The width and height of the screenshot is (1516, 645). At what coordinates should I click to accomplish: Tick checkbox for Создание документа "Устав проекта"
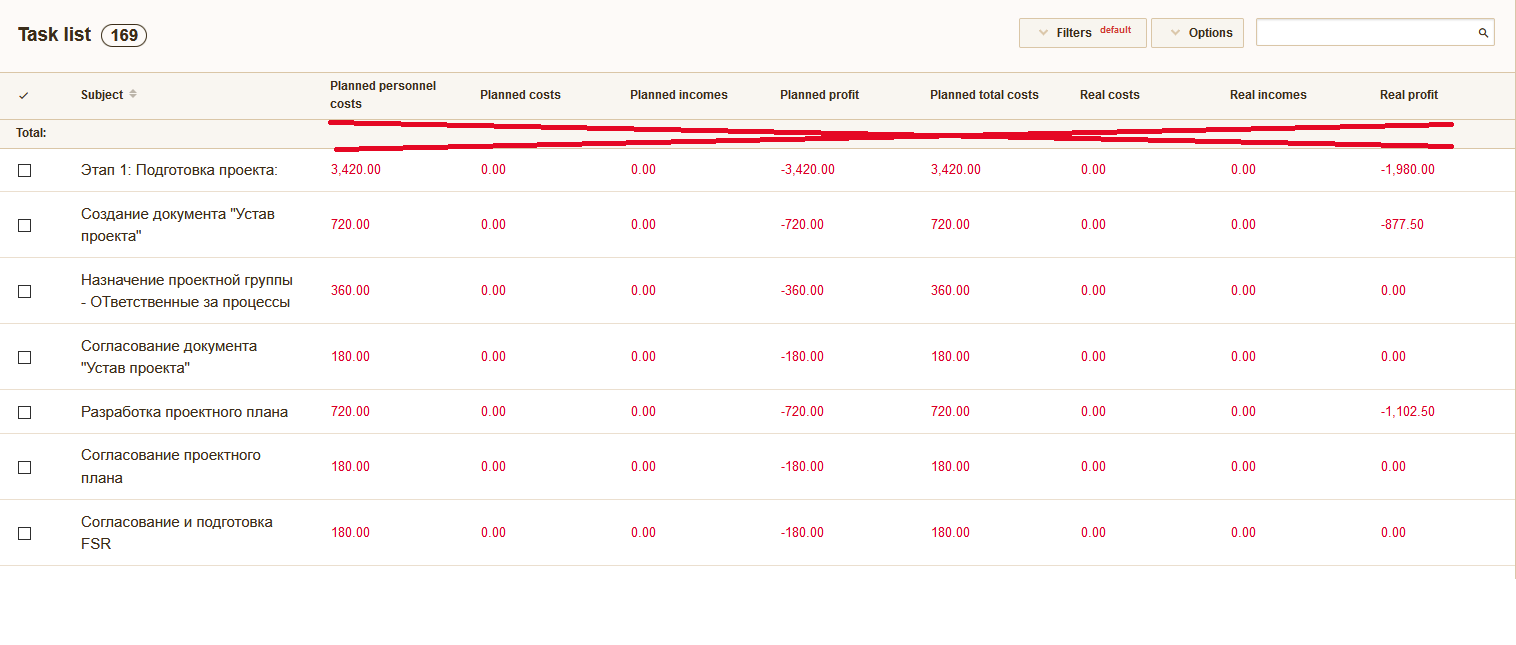[25, 225]
